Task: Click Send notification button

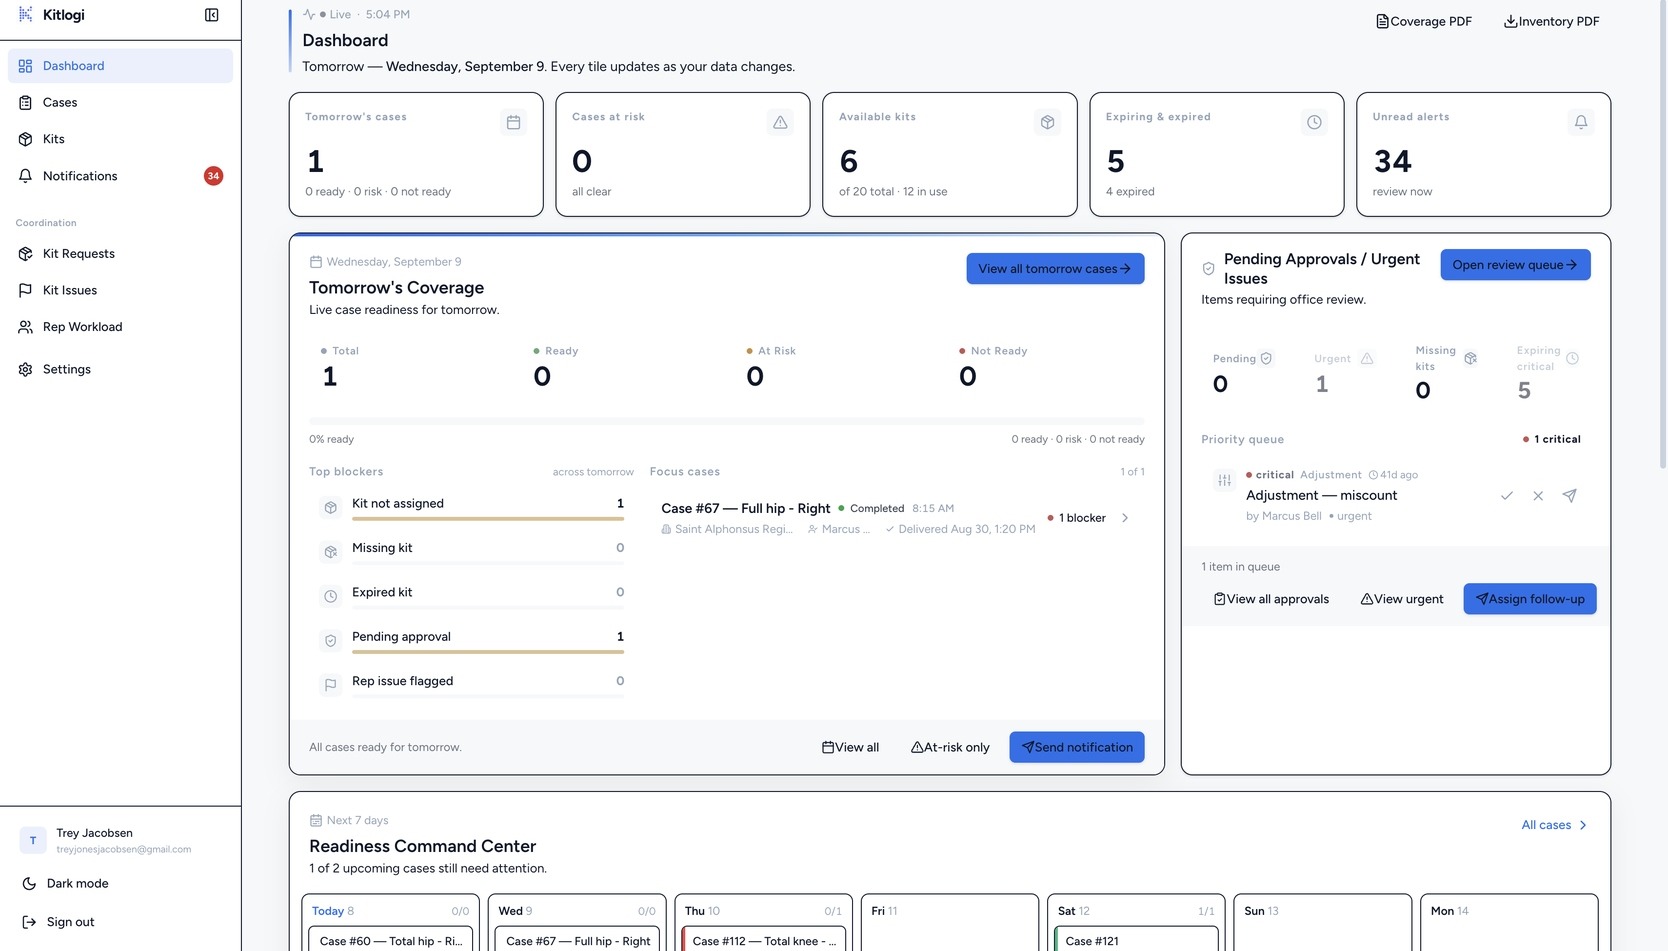Action: coord(1077,748)
